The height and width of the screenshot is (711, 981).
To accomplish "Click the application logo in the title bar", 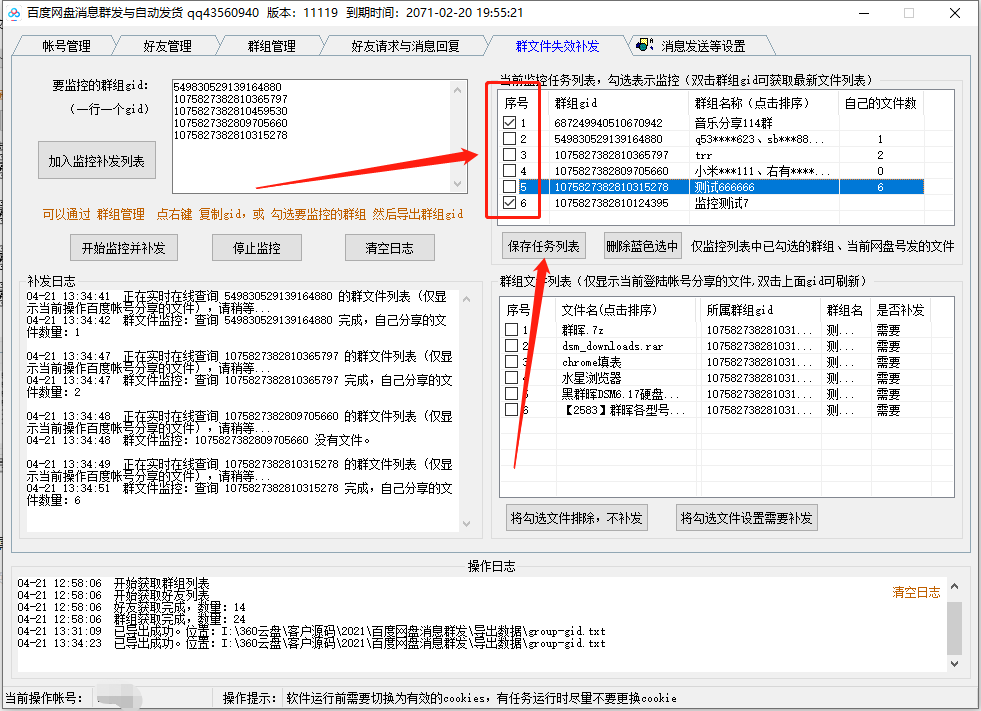I will pos(13,13).
